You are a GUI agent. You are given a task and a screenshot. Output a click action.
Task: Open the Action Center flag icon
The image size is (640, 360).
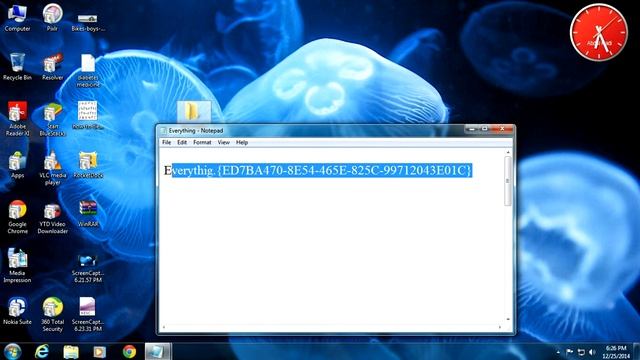point(569,352)
